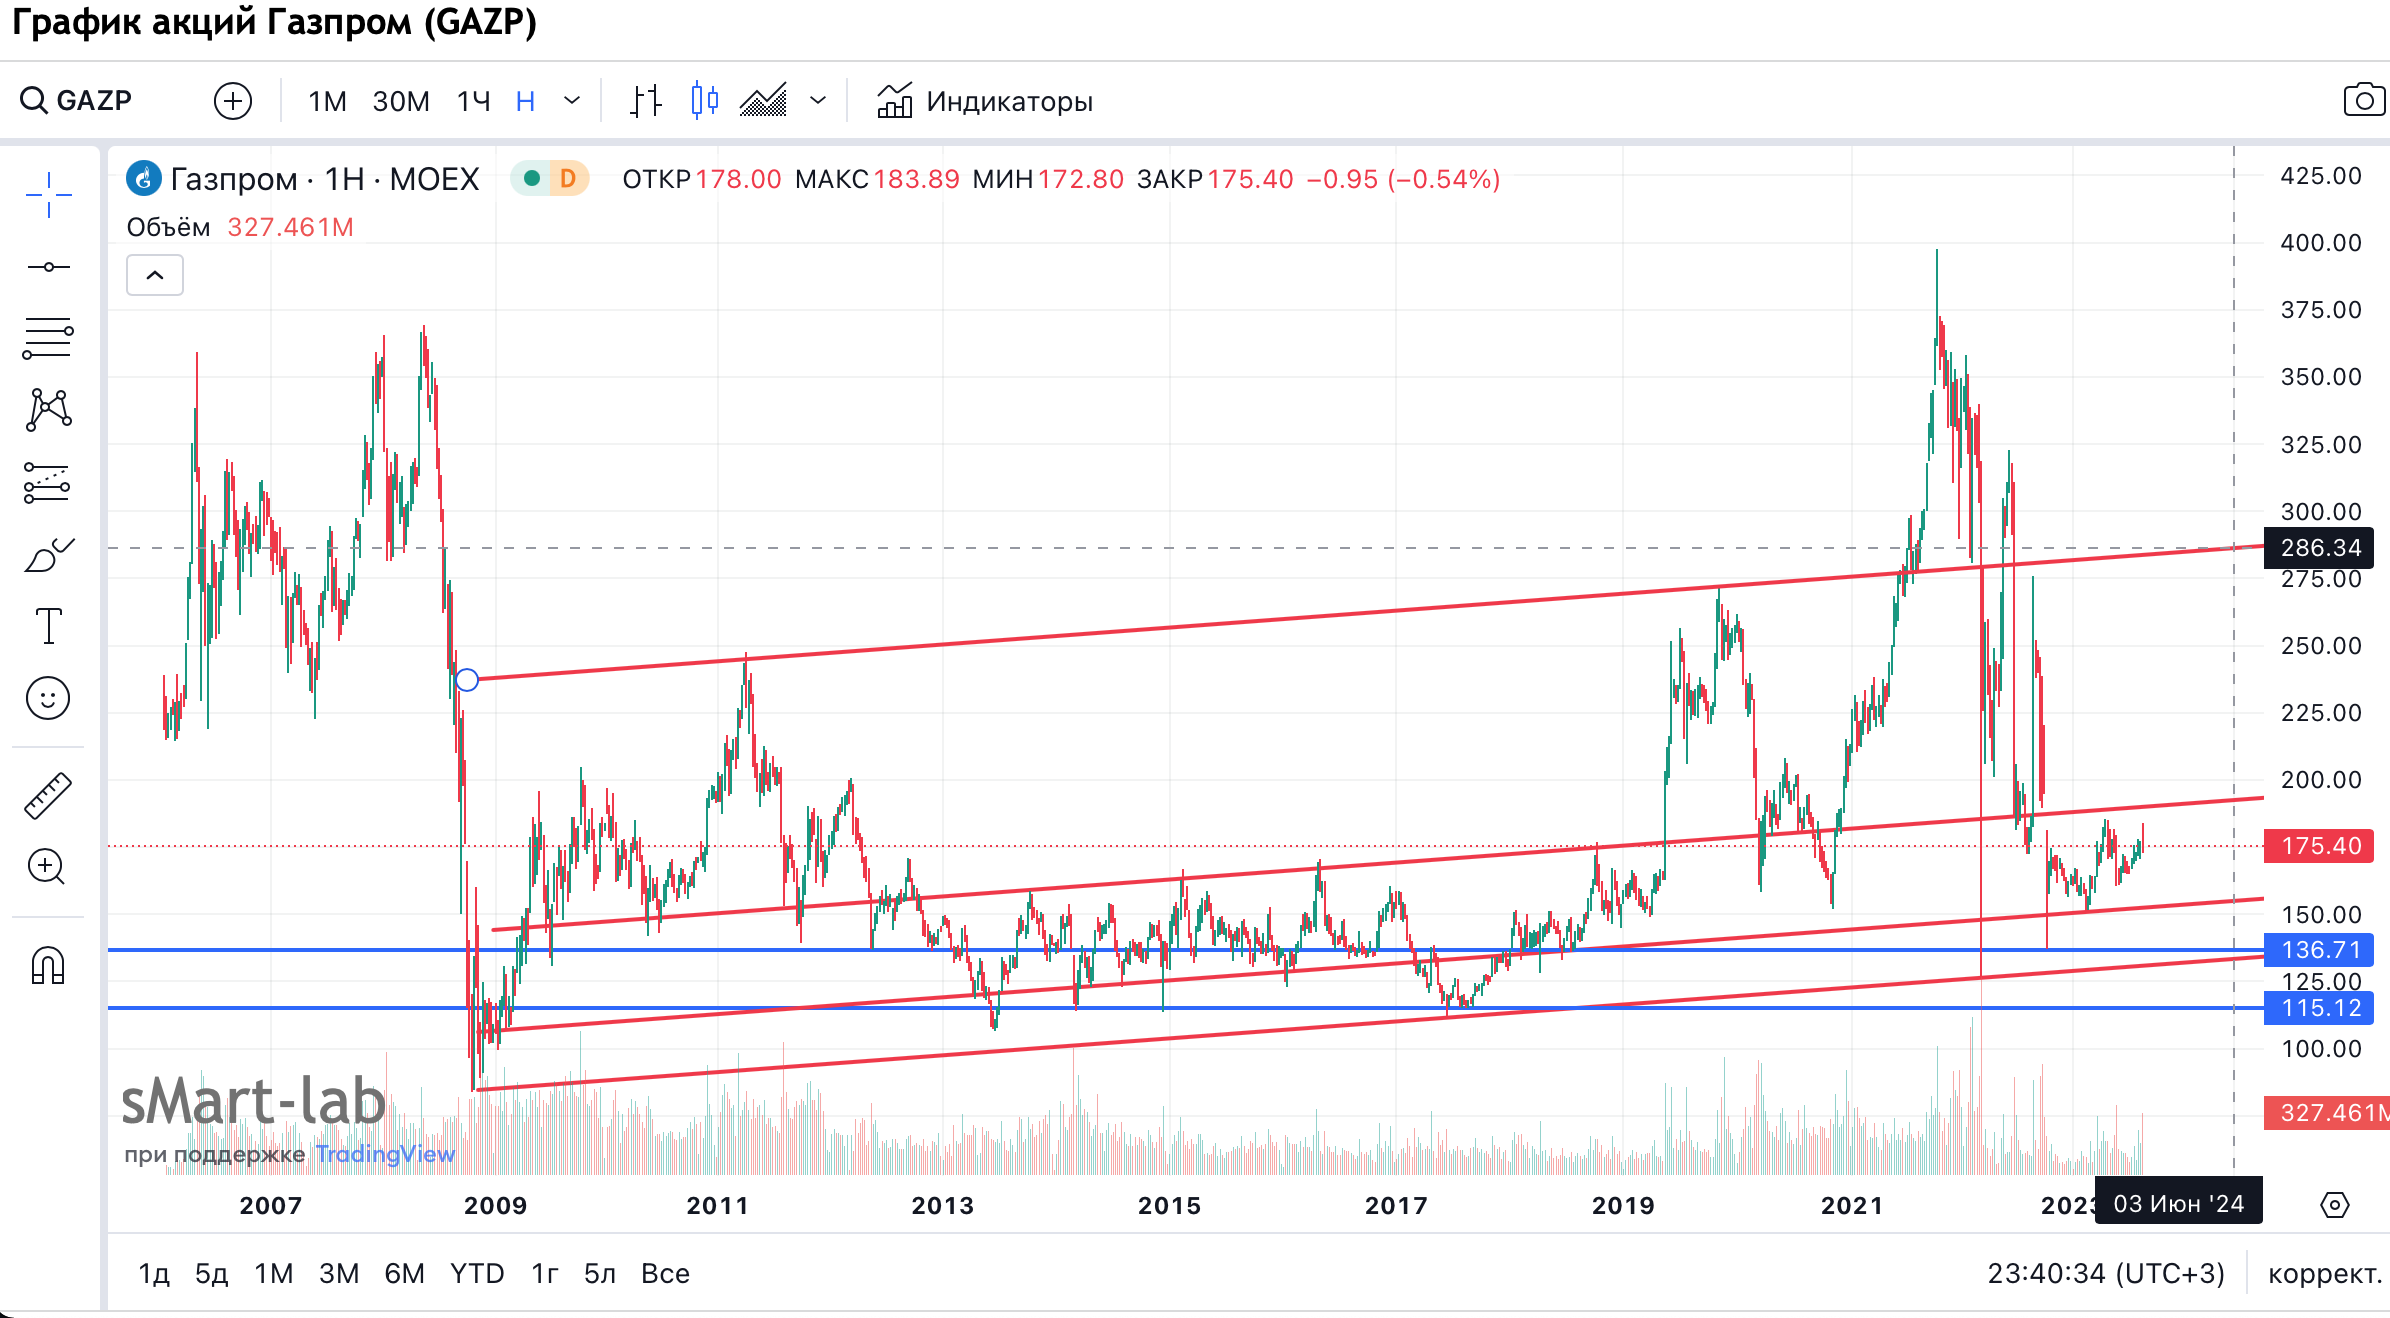Expand the timeframe dropdown arrow
Viewport: 2390px width, 1318px height.
(572, 100)
